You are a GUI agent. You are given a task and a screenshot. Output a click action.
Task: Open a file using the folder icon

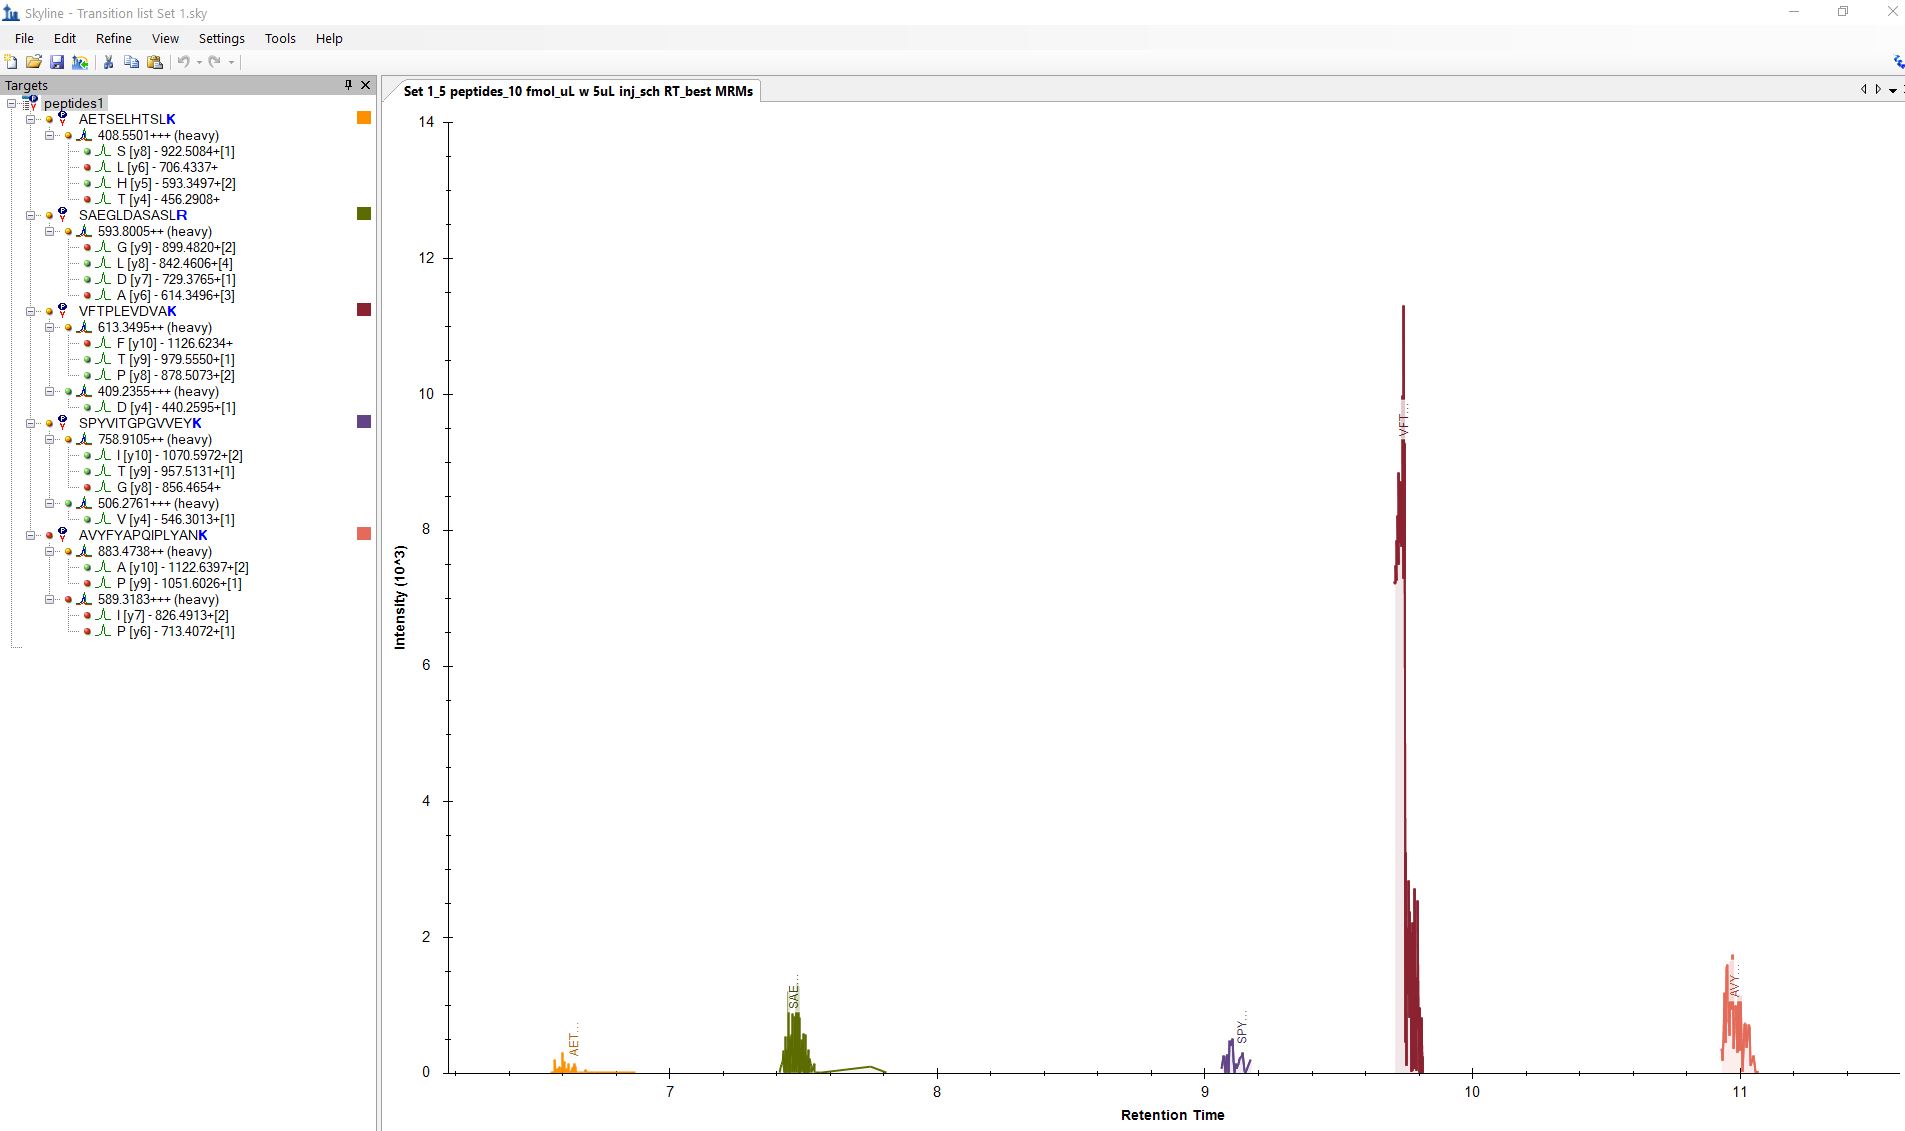[33, 62]
